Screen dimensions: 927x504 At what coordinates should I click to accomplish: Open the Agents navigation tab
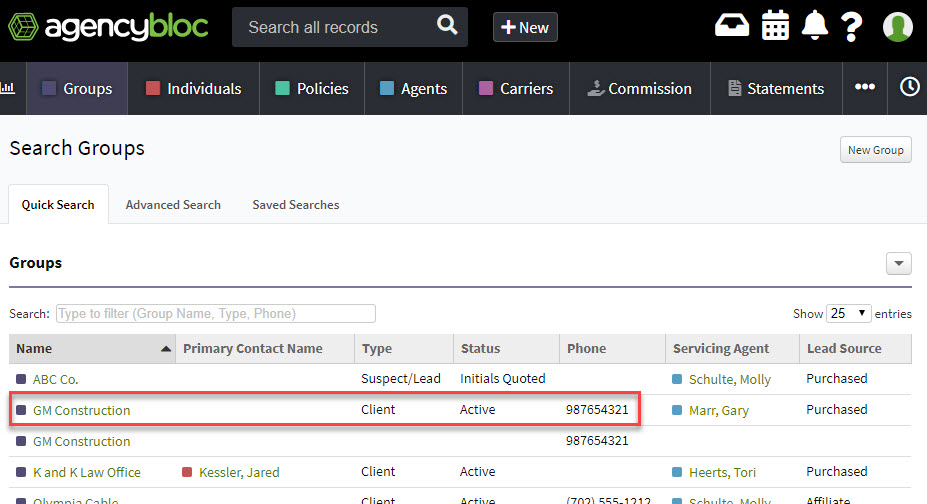413,89
